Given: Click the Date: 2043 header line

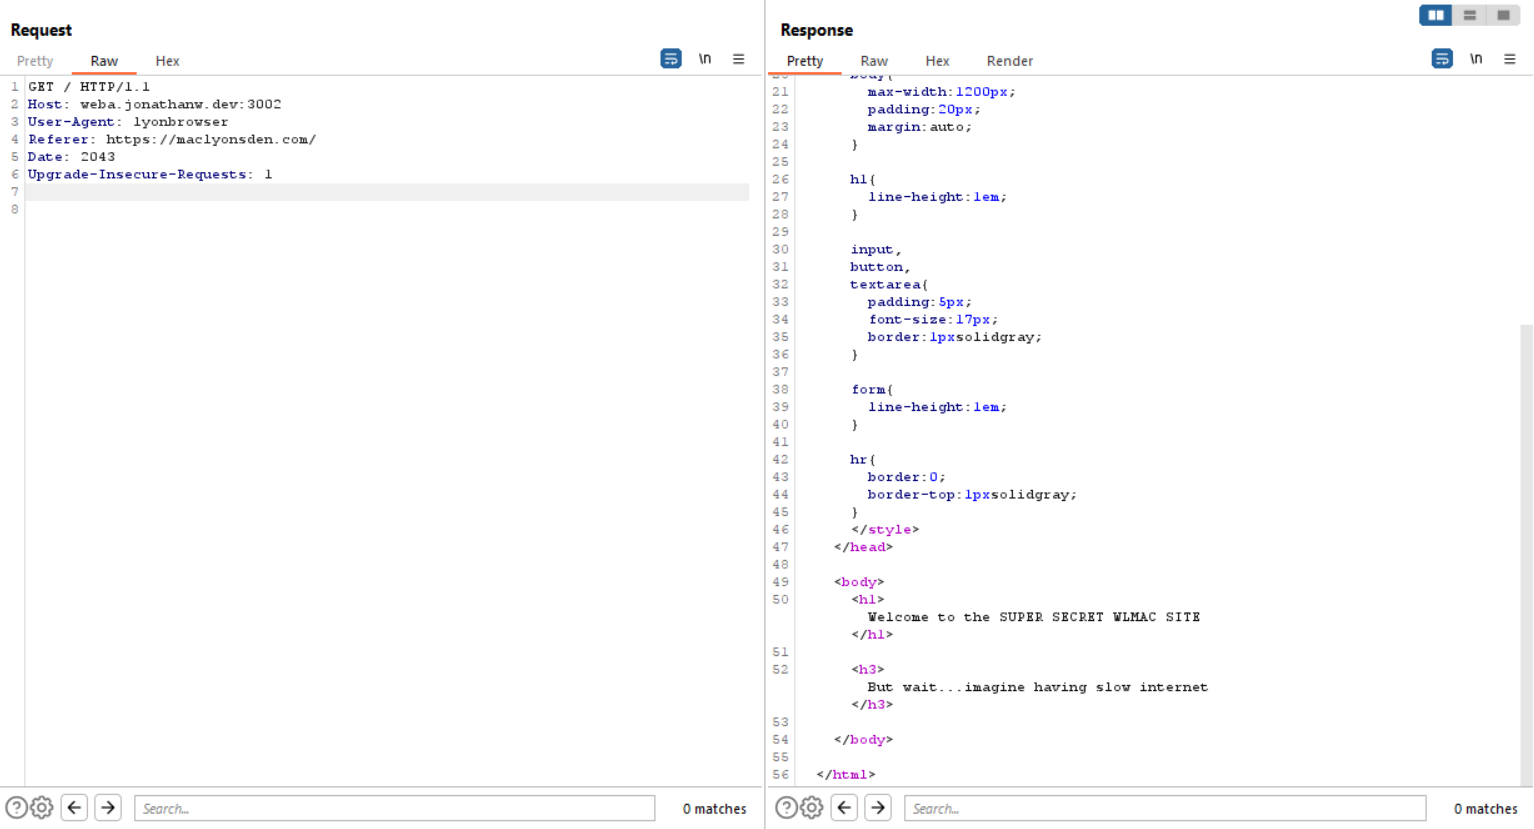Looking at the screenshot, I should coord(71,157).
